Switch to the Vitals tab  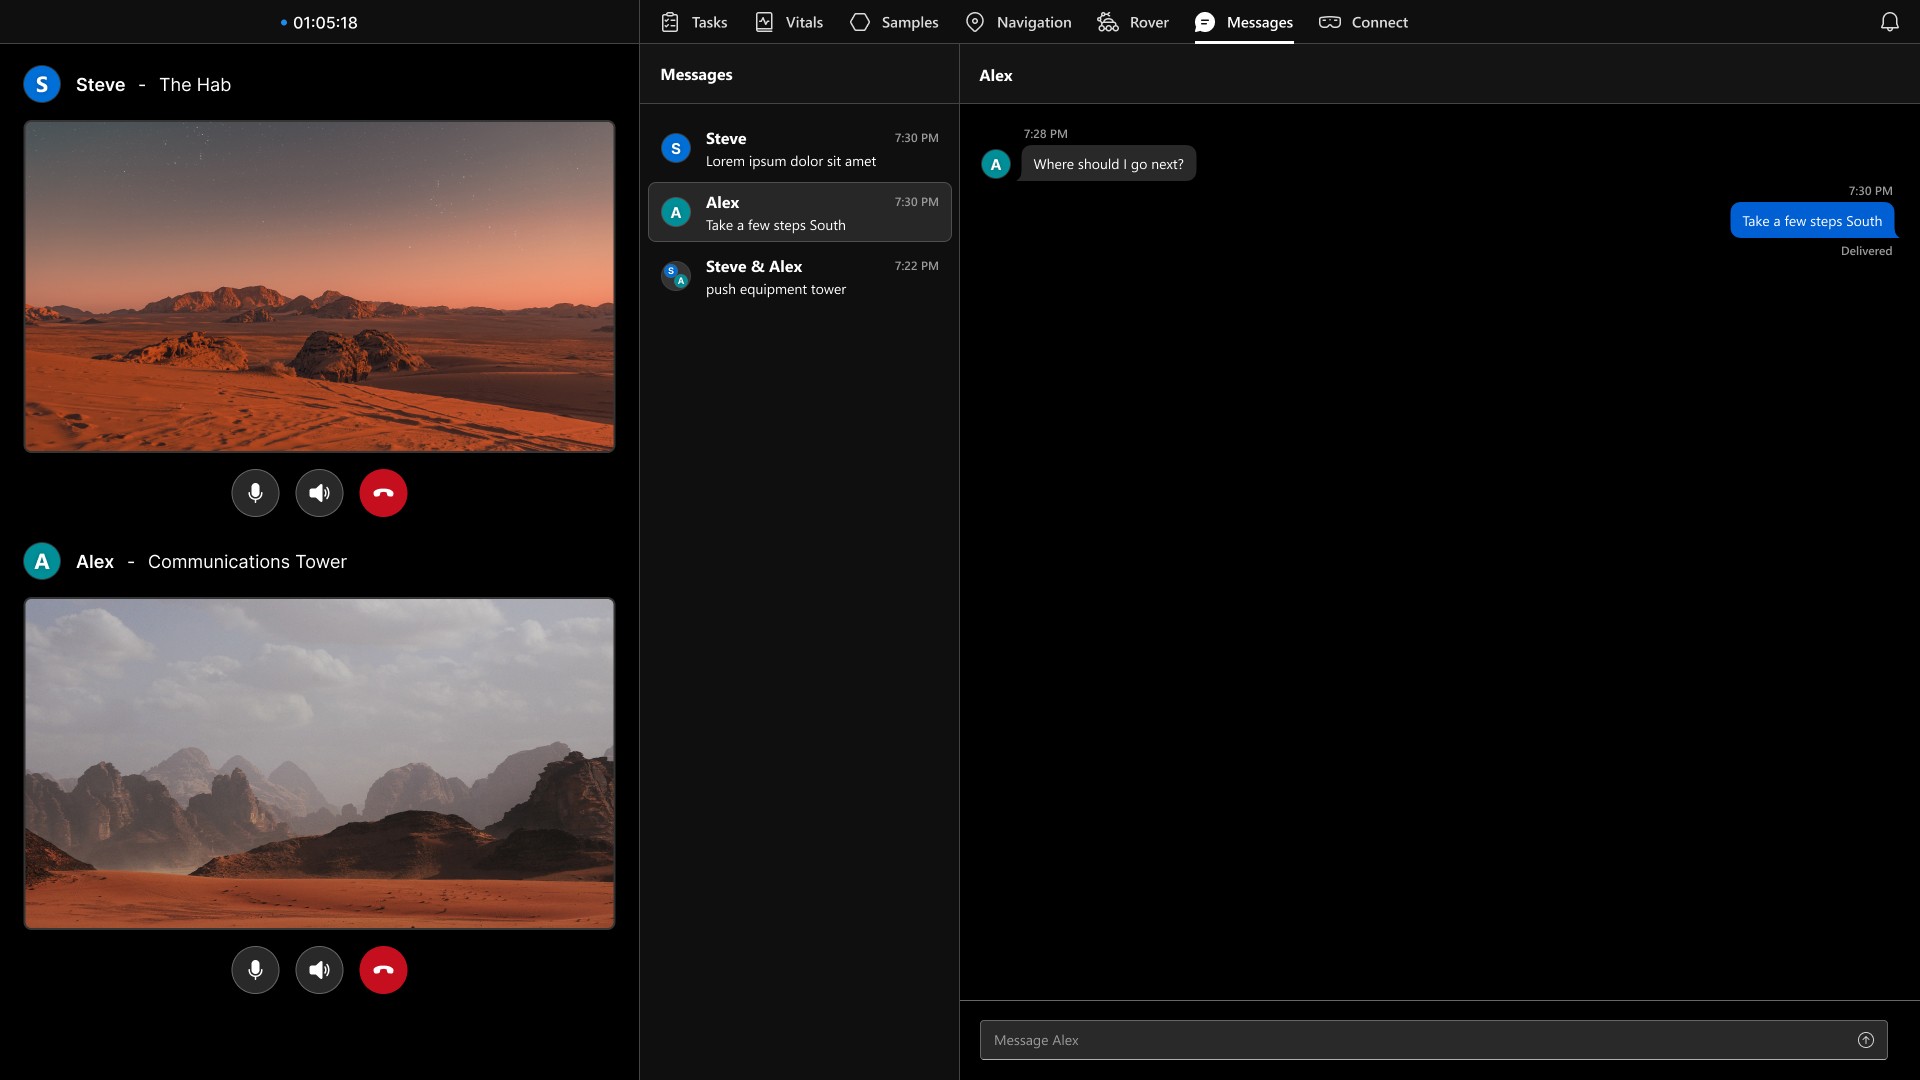tap(789, 22)
